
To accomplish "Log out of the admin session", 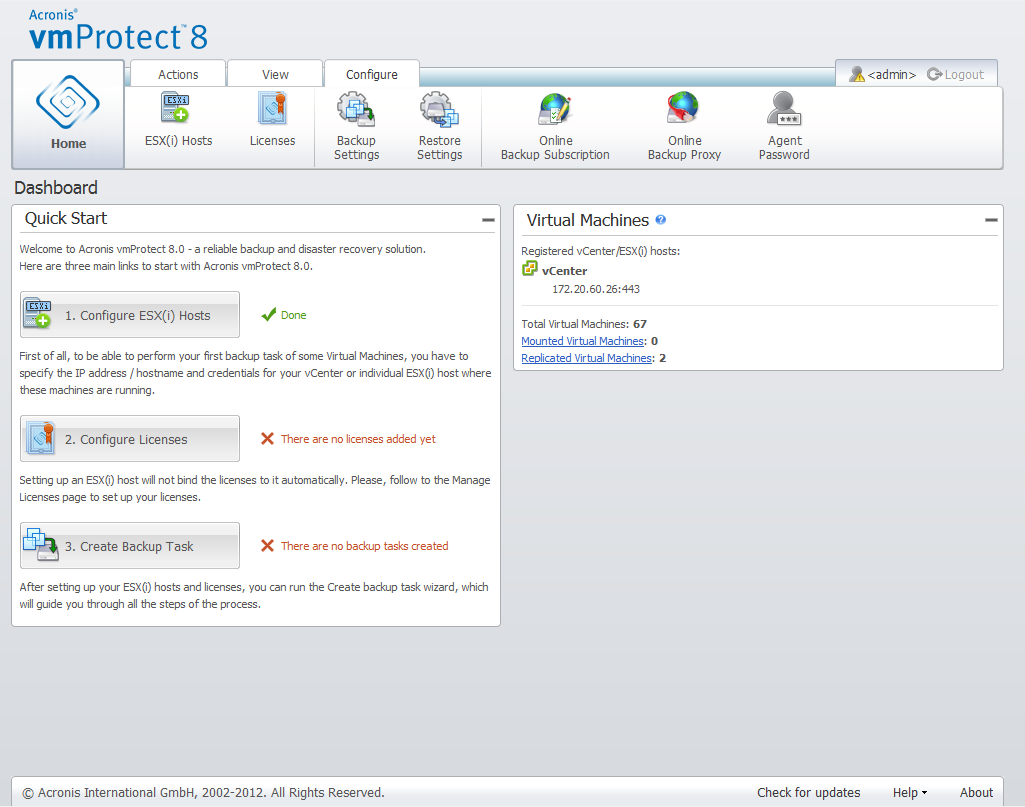I will [955, 74].
